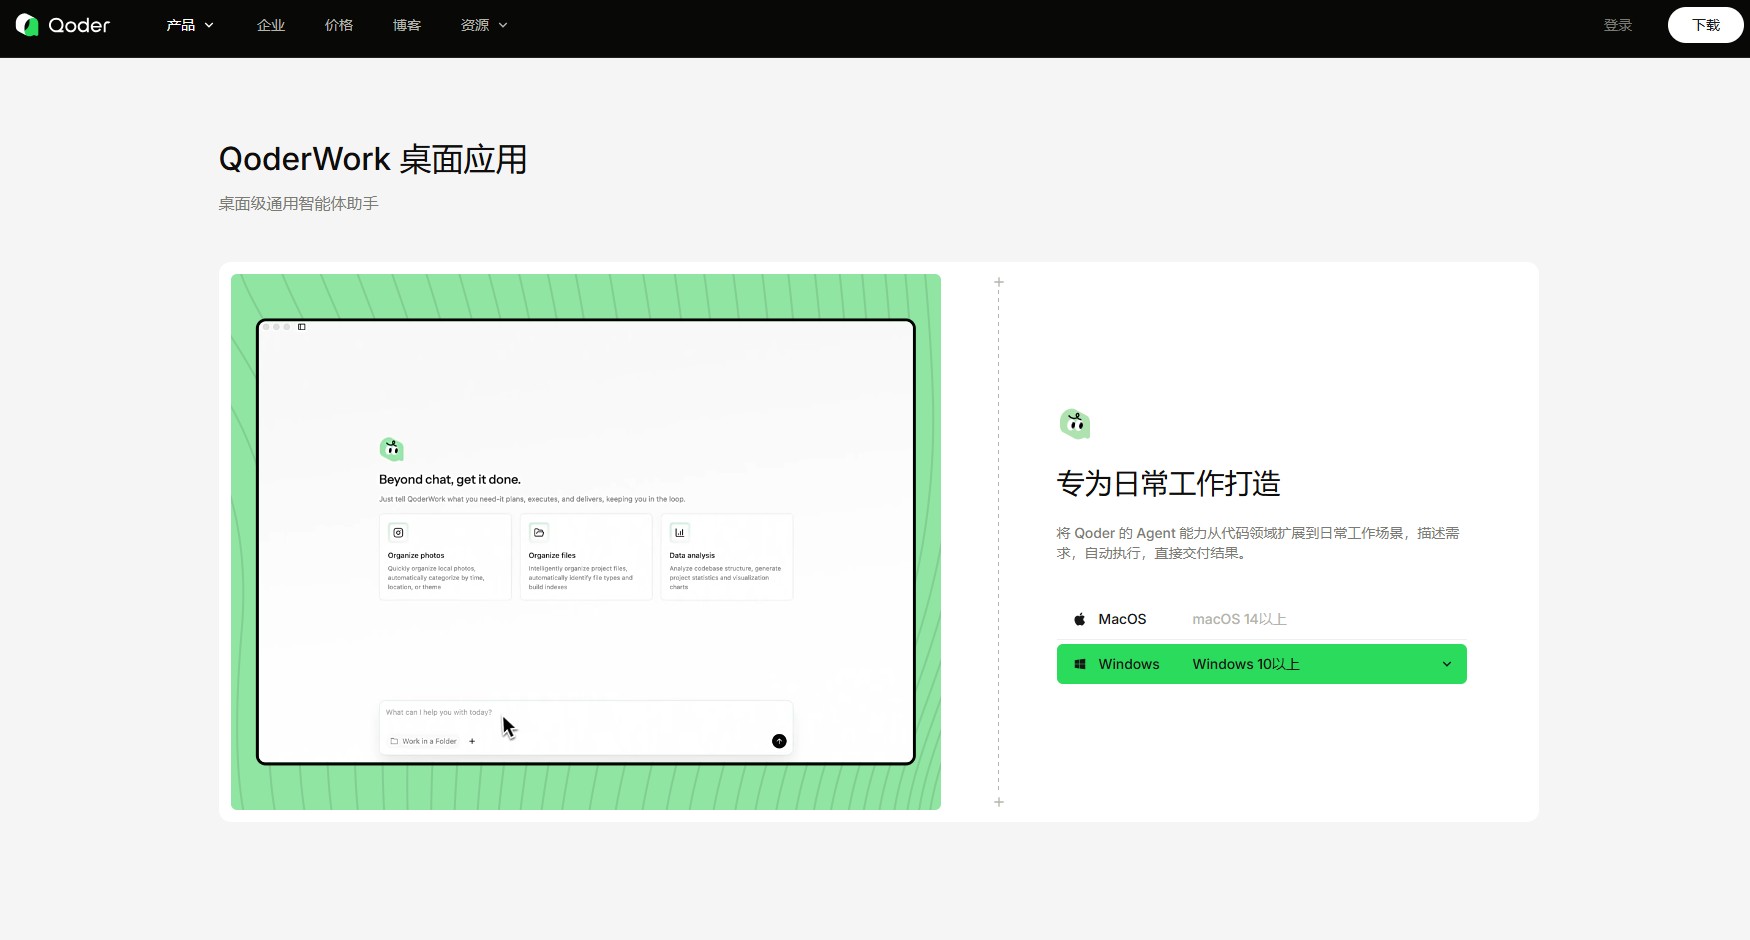
Task: Click the 下载 button
Action: pyautogui.click(x=1705, y=25)
